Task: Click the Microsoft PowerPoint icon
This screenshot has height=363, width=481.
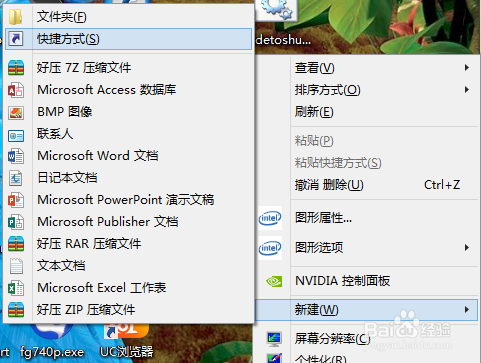Action: 16,200
